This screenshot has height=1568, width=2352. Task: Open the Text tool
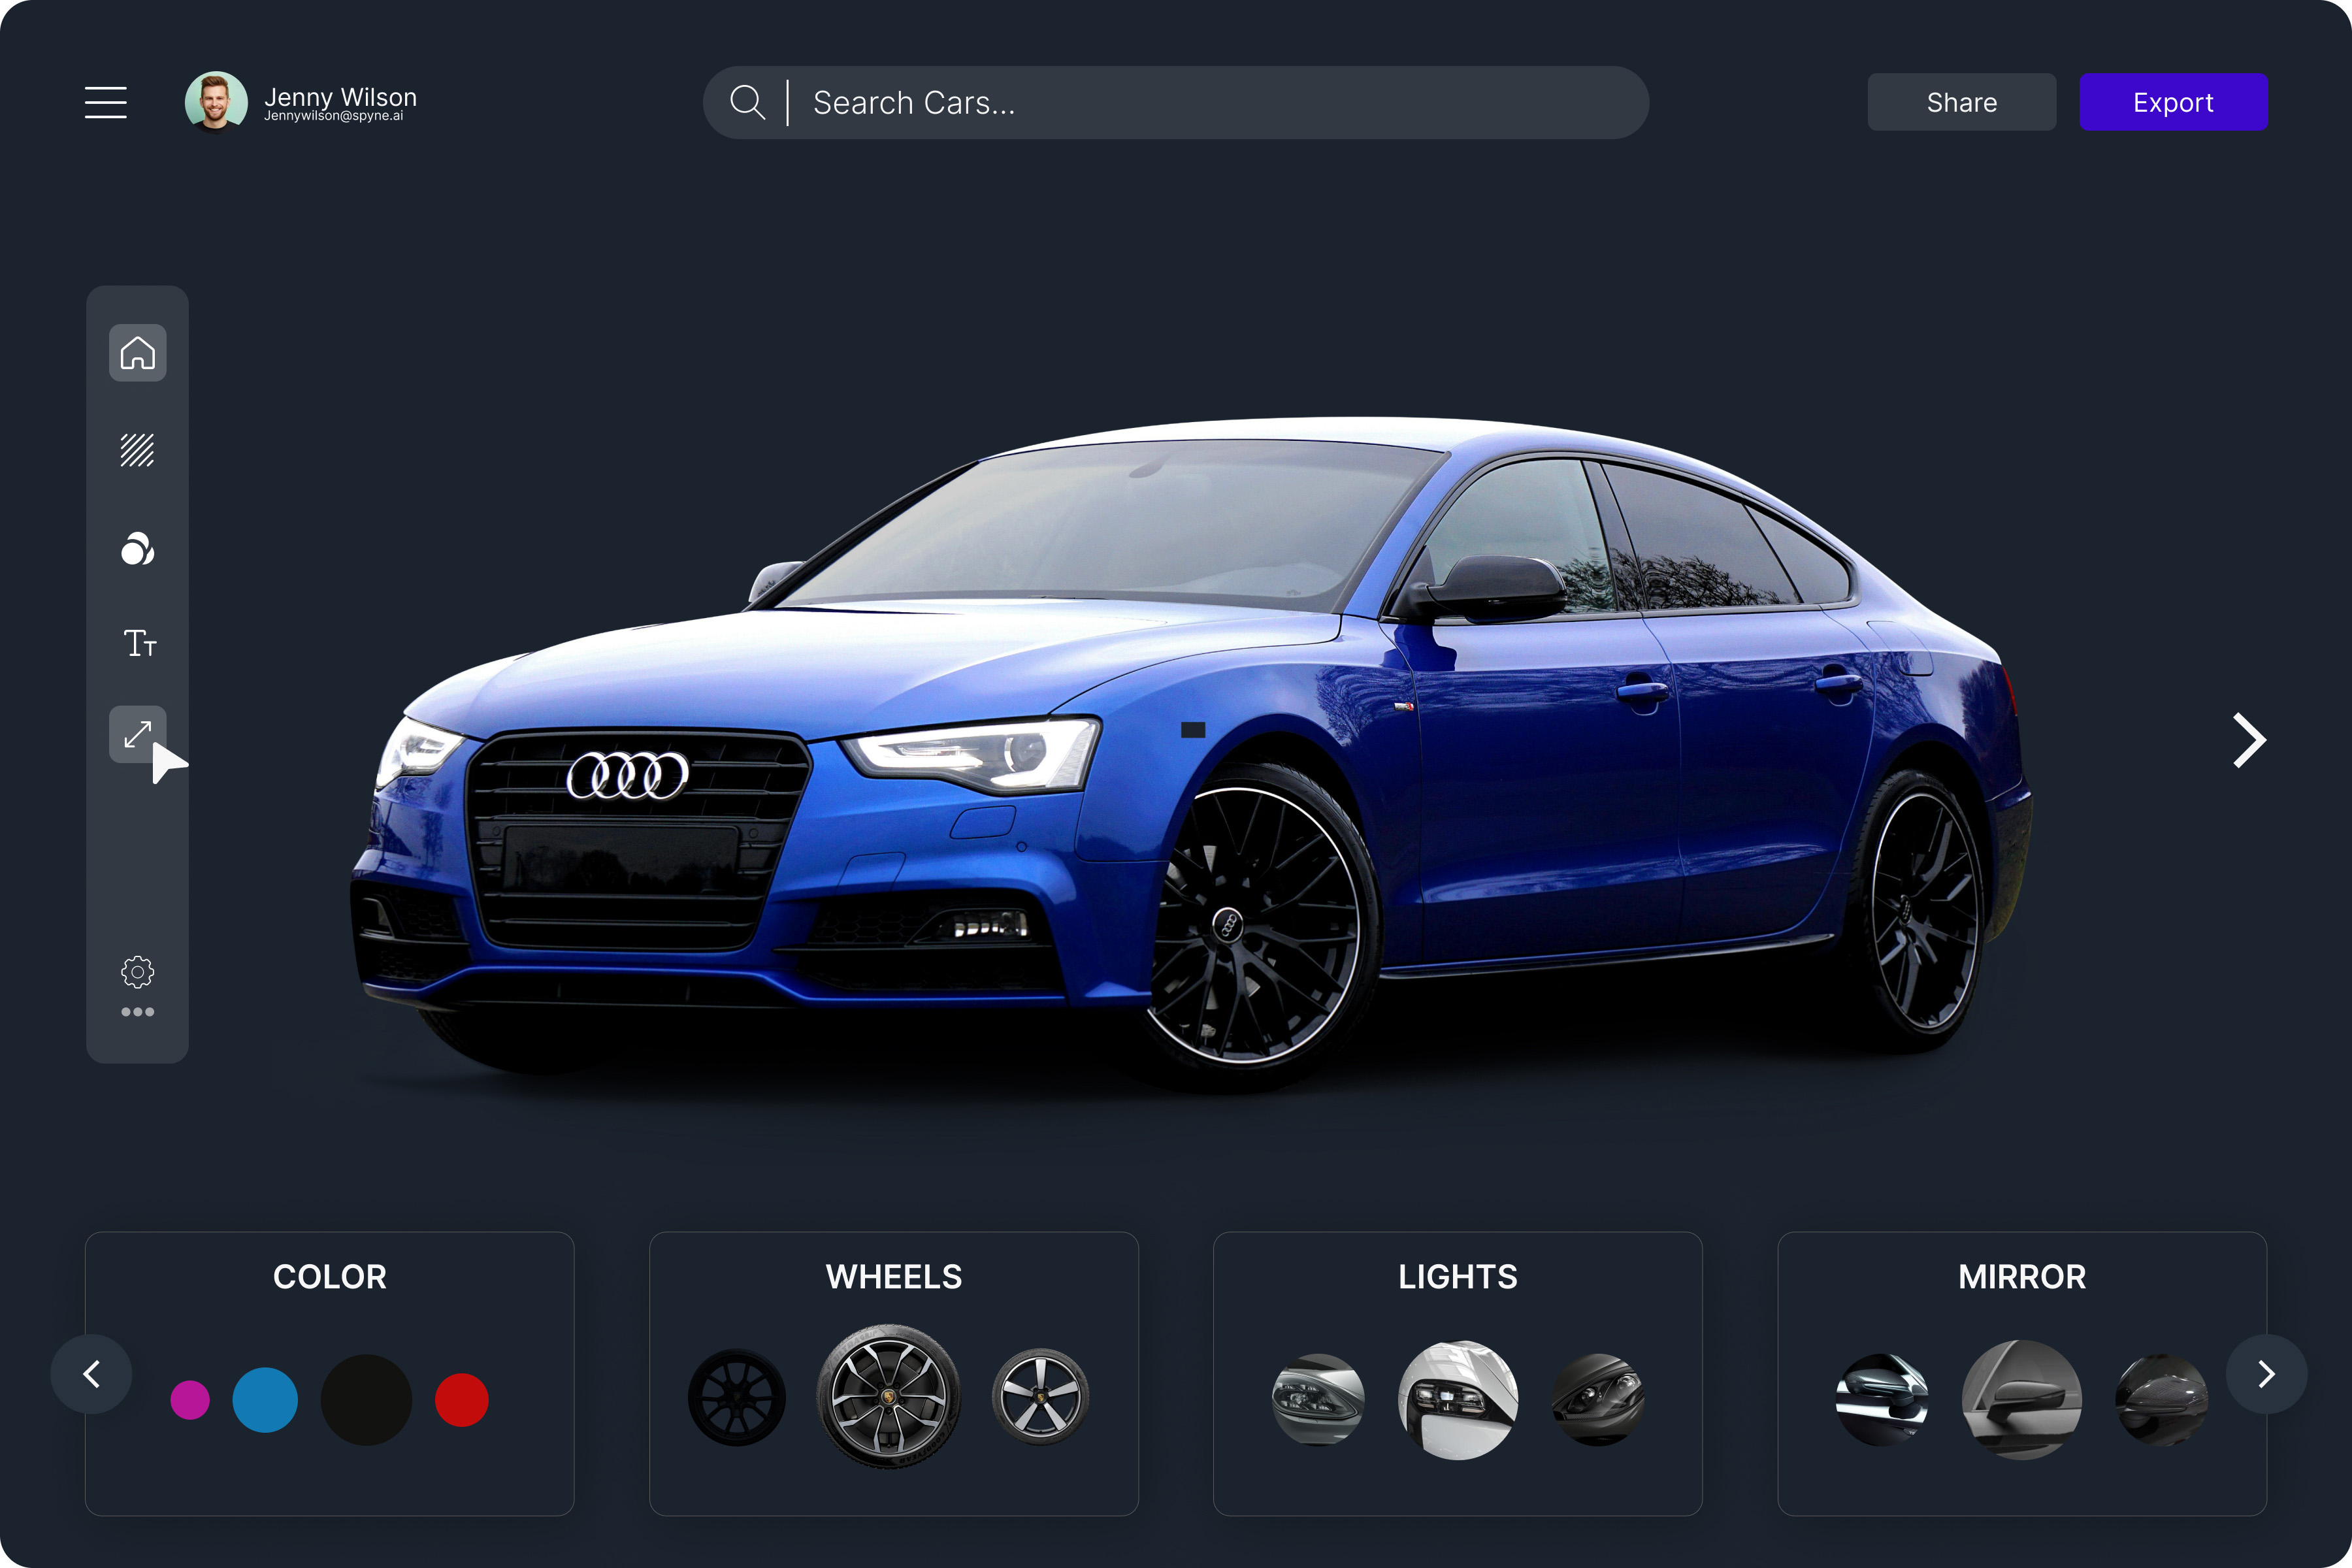pos(139,643)
